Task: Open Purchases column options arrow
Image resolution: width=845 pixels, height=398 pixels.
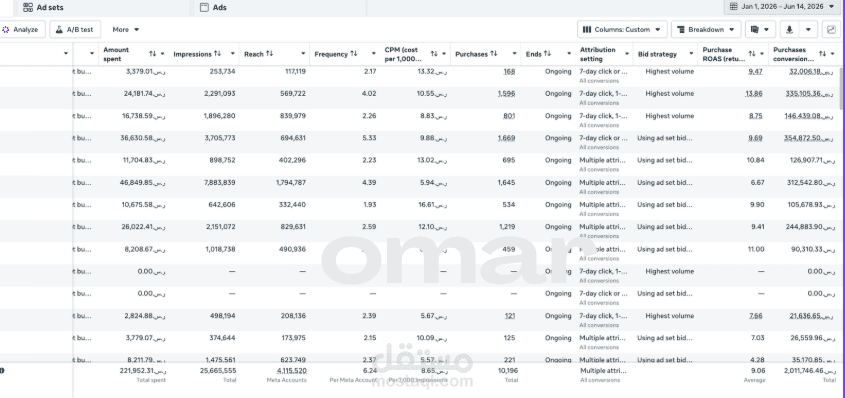Action: point(514,54)
